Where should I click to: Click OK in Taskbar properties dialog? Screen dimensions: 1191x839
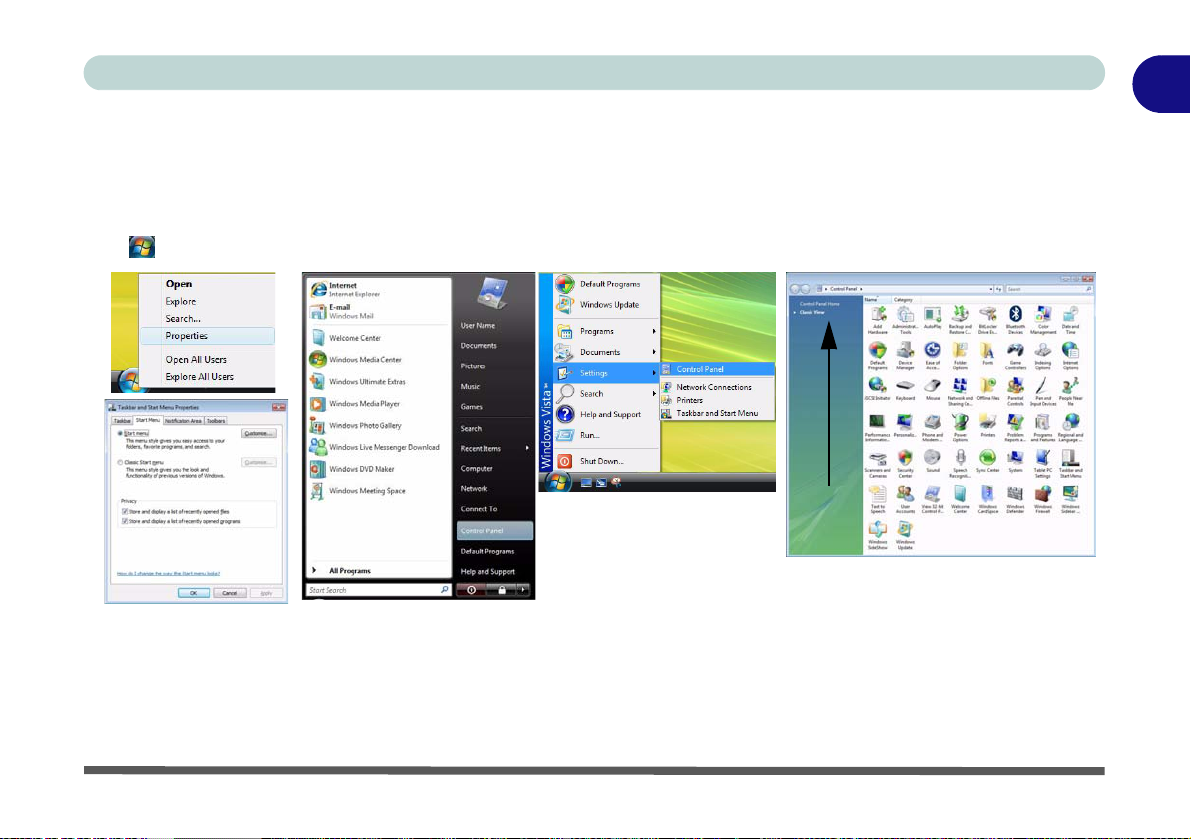(x=194, y=593)
